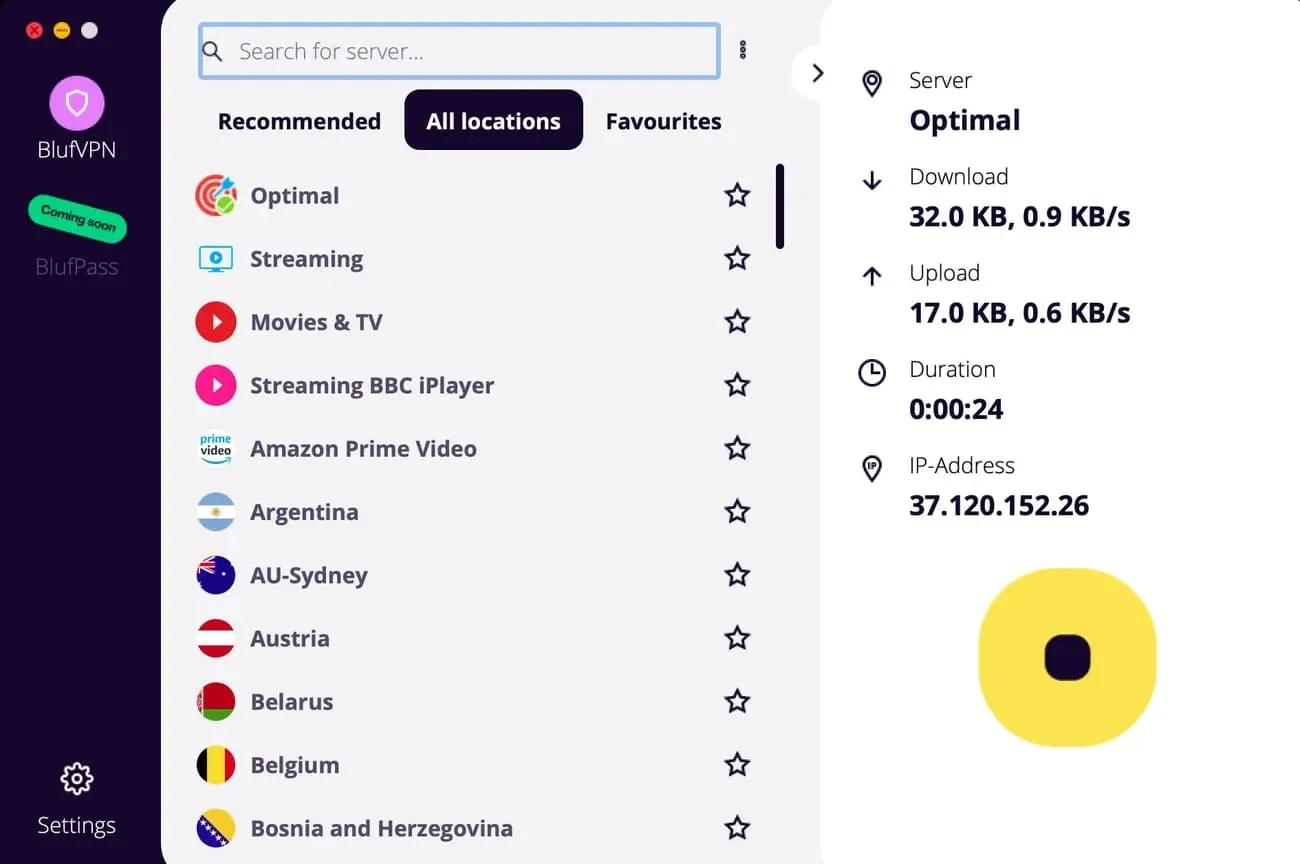The image size is (1300, 864).
Task: Click the three-dot options menu icon
Action: coord(743,50)
